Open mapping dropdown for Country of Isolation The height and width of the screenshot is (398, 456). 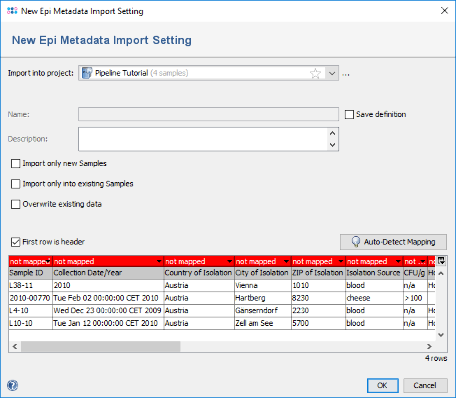[x=229, y=261]
